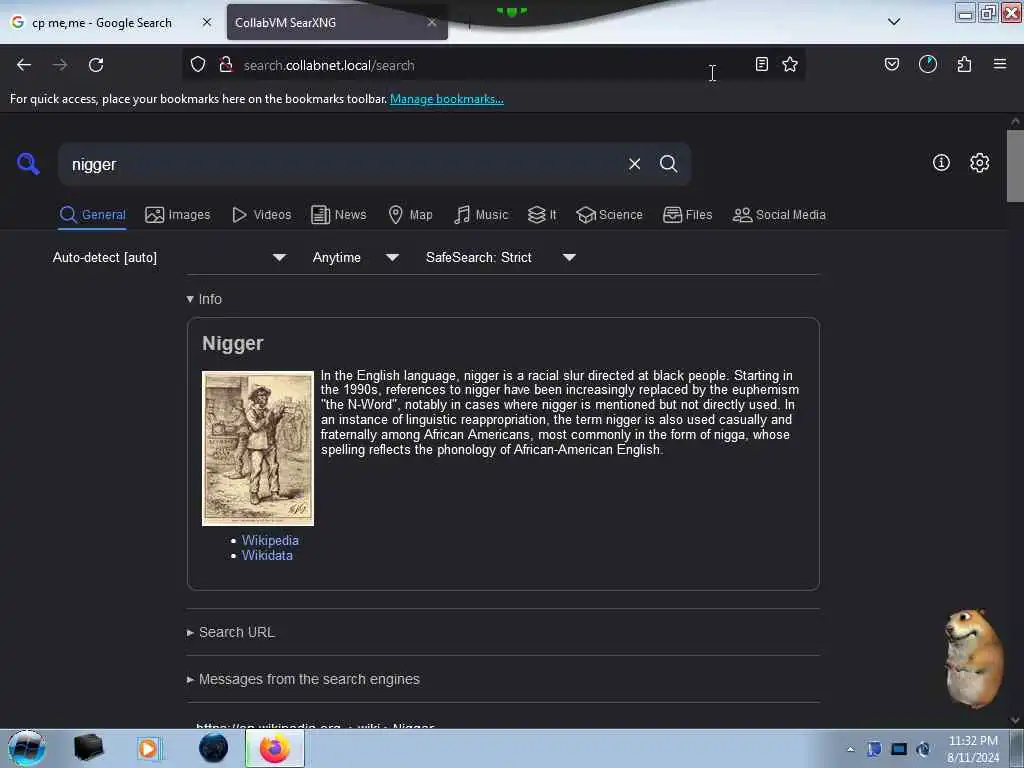Open the SafeSearch: Strict dropdown
This screenshot has width=1024, height=768.
tap(501, 257)
